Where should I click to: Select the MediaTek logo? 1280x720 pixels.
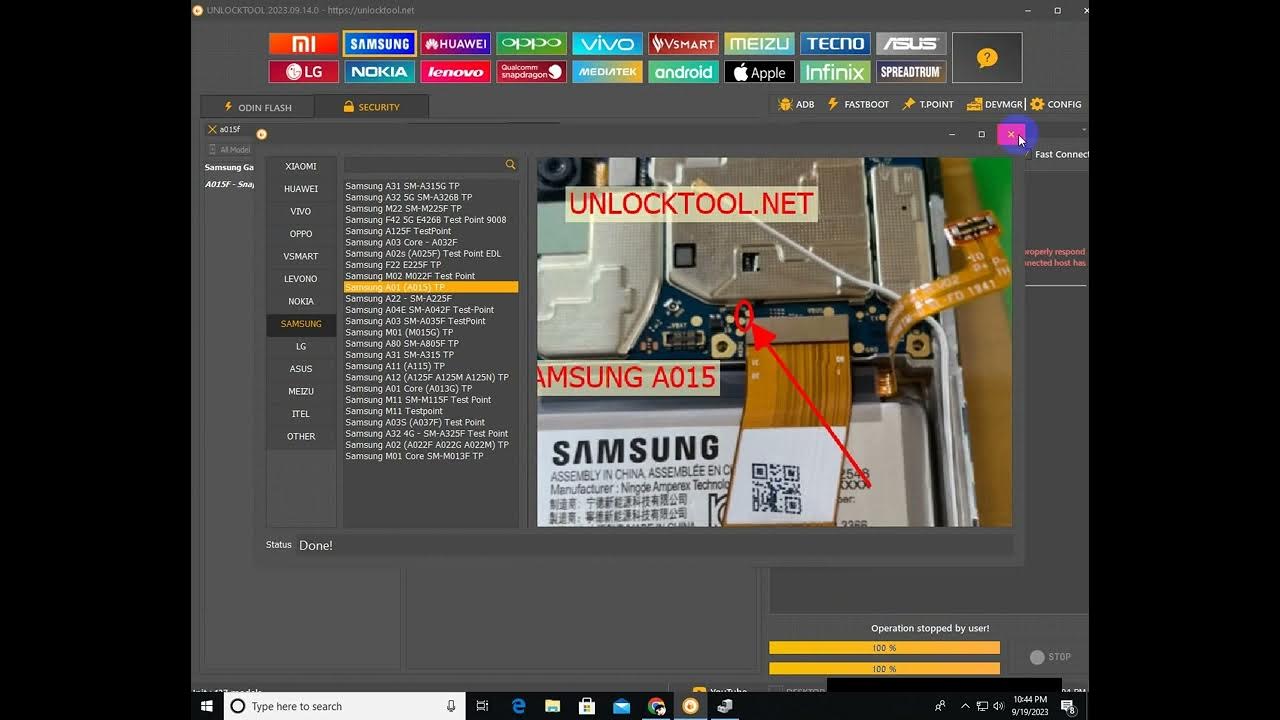point(607,72)
